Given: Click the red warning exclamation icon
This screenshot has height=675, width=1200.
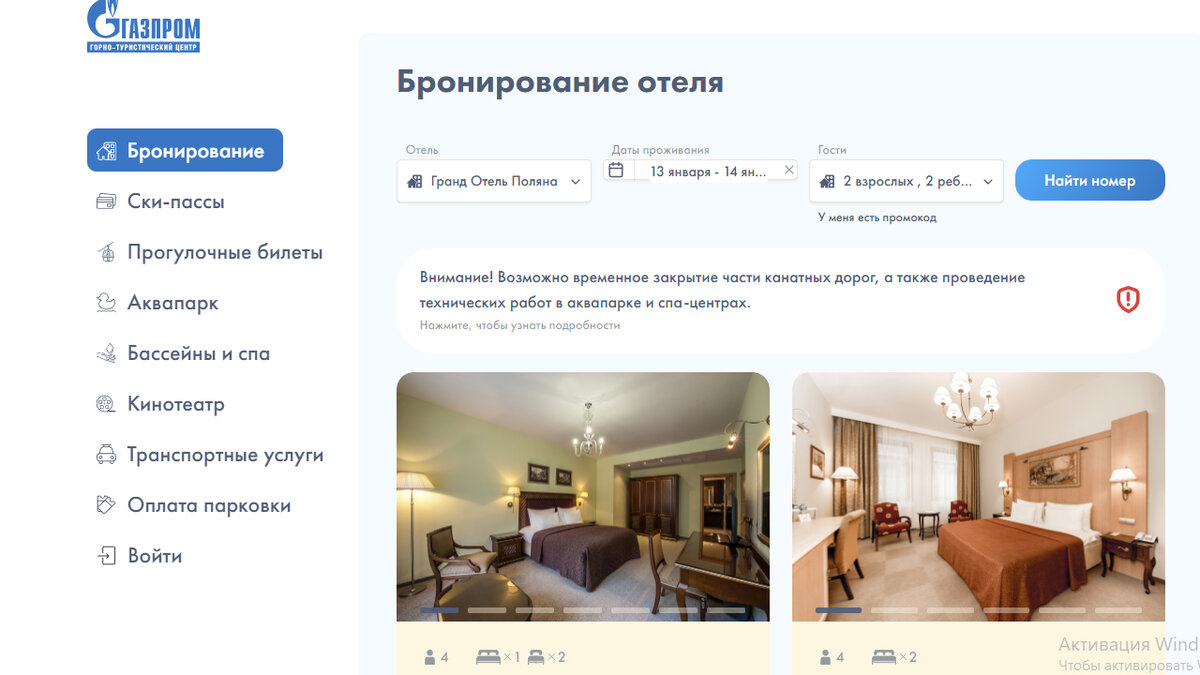Looking at the screenshot, I should 1128,301.
